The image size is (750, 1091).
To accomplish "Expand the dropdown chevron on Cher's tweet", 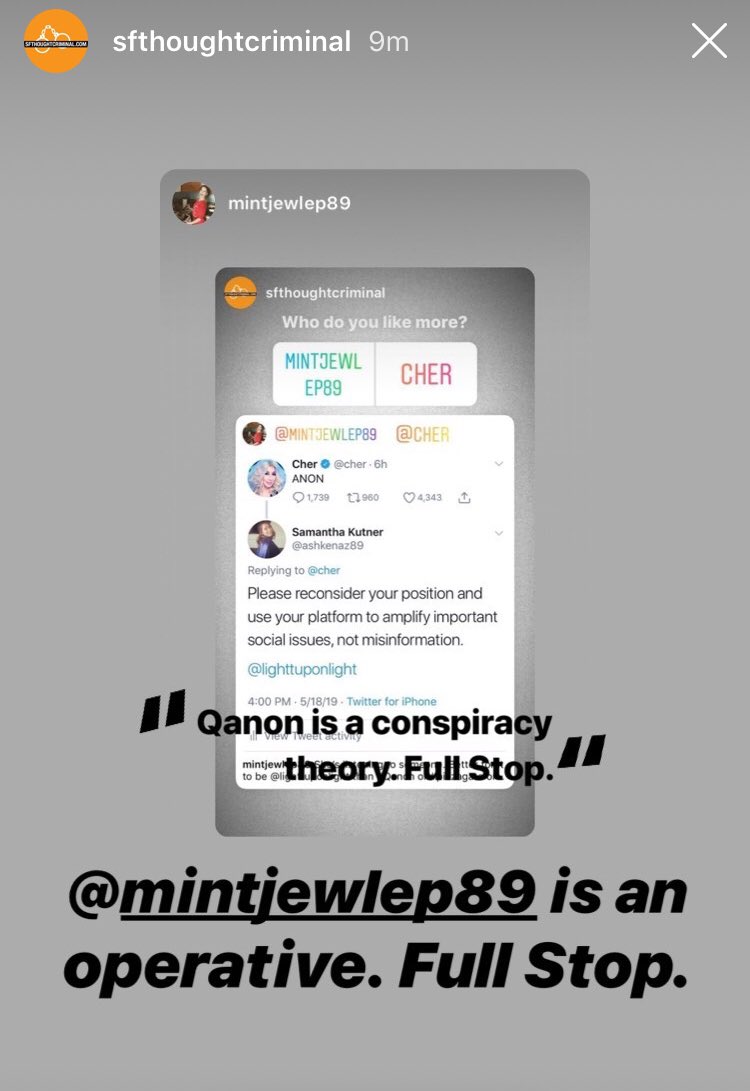I will (498, 464).
